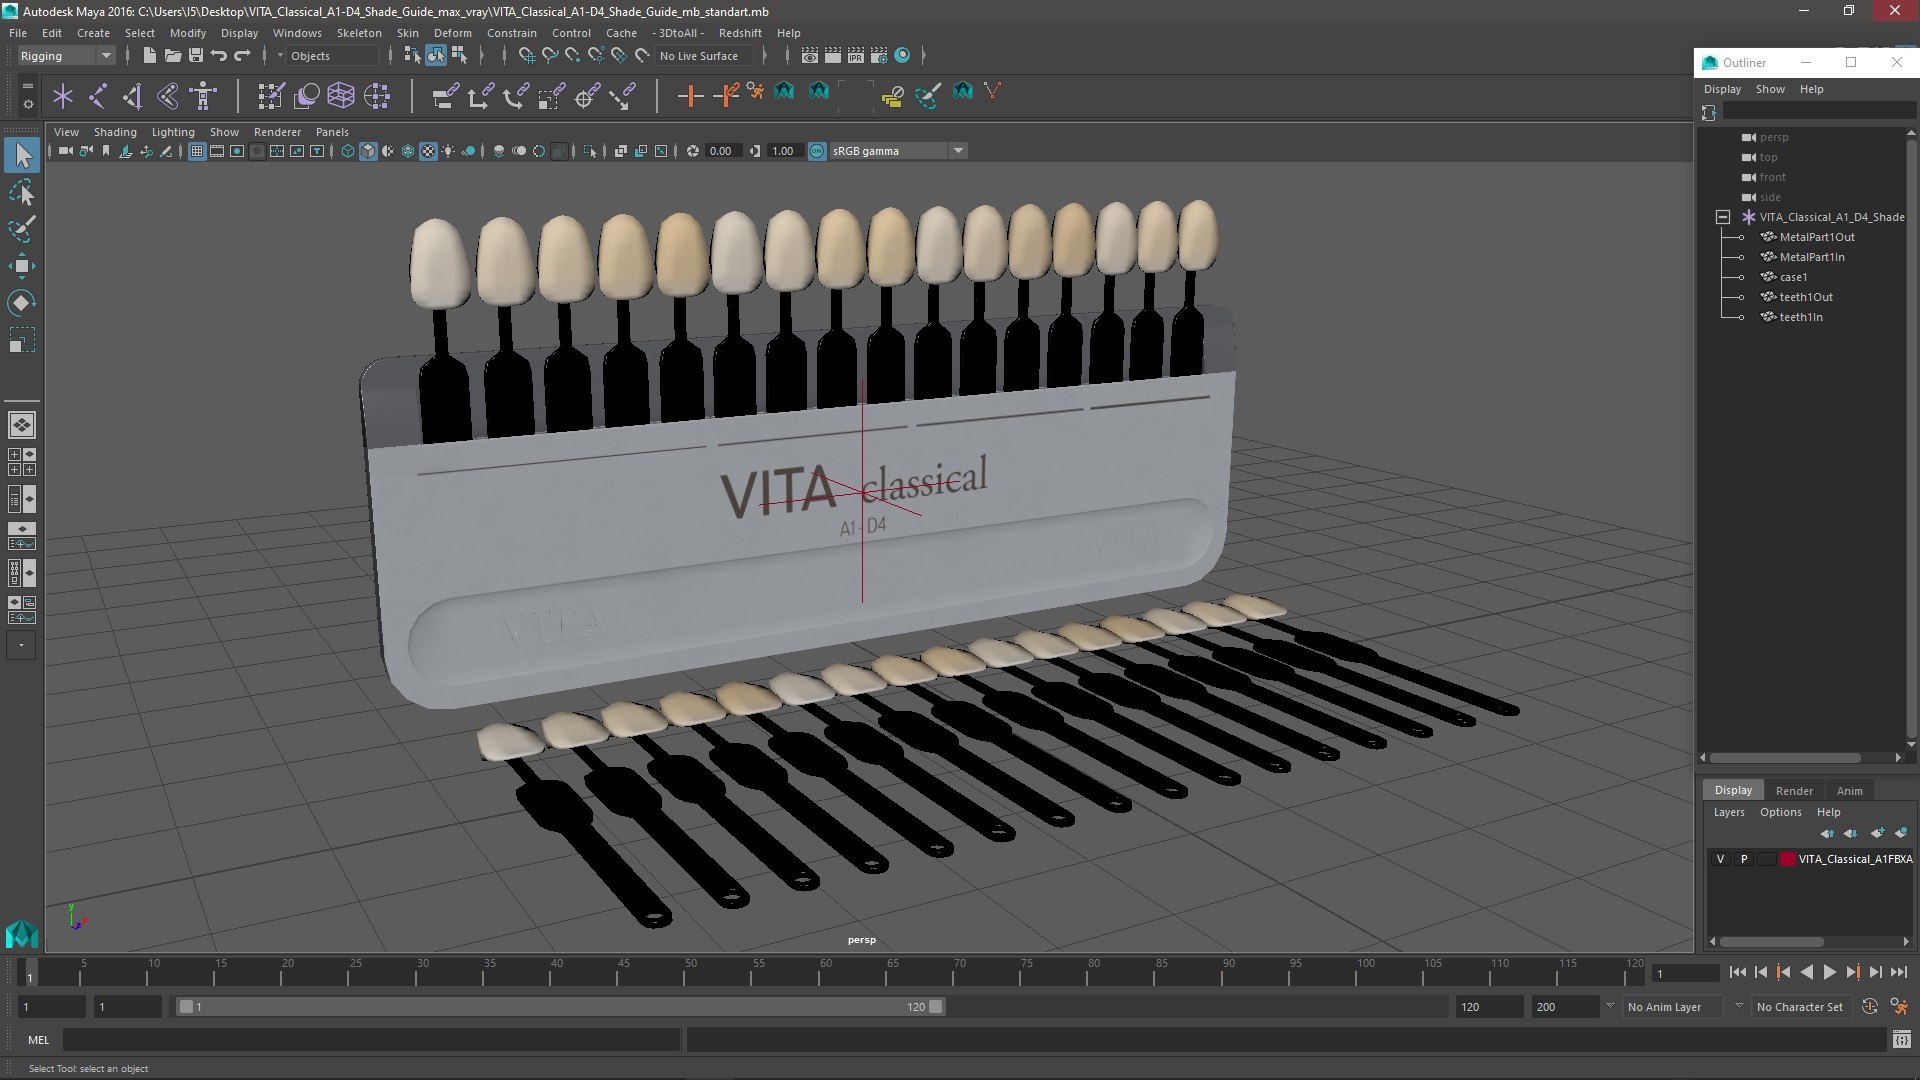1920x1080 pixels.
Task: Click the Set Key shelf icon
Action: click(690, 96)
